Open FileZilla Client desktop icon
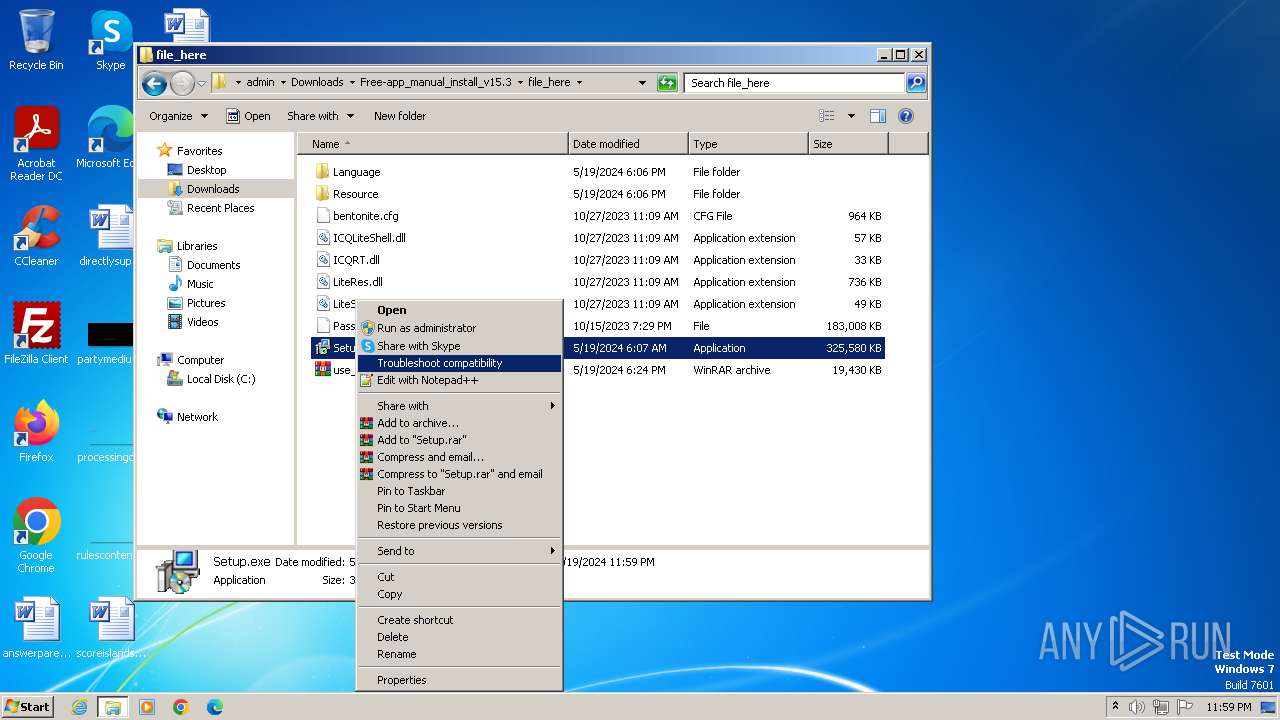 [36, 333]
